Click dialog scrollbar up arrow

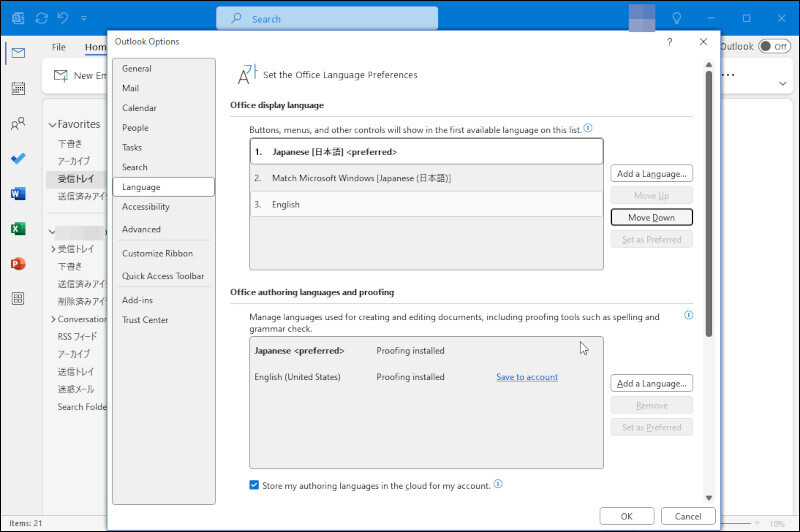coord(709,64)
